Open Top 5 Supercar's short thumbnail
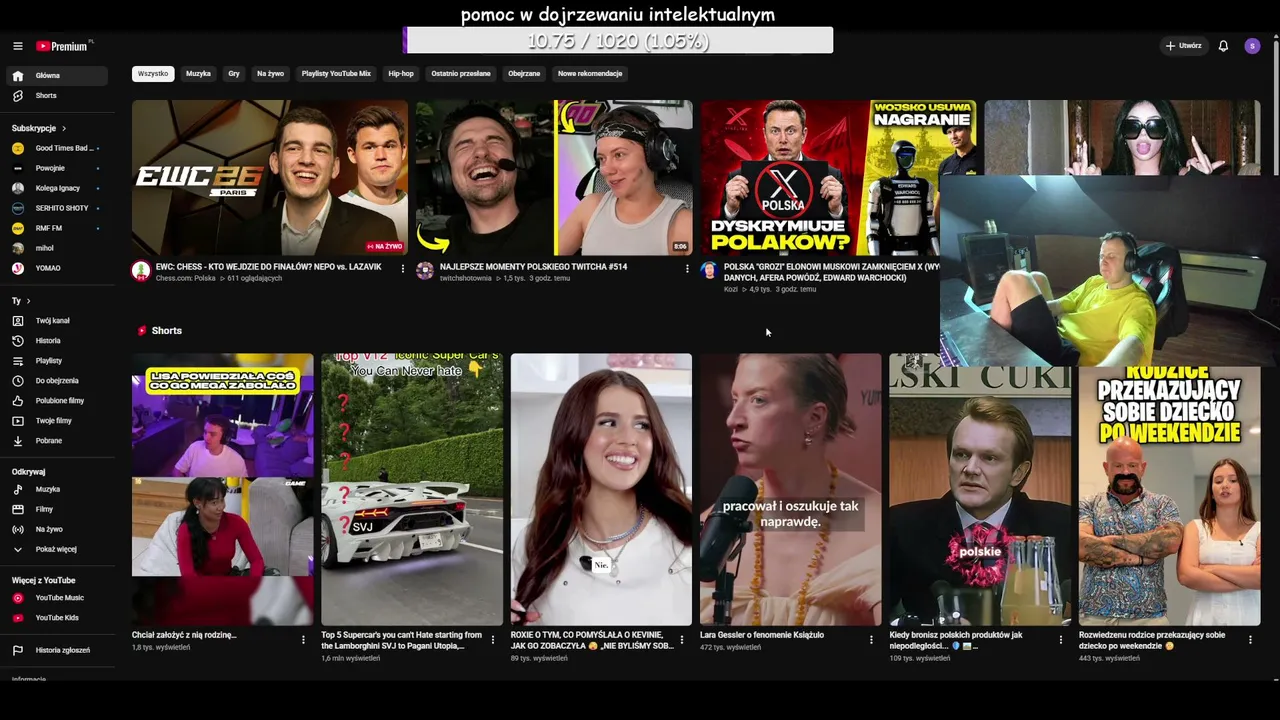 tap(412, 490)
